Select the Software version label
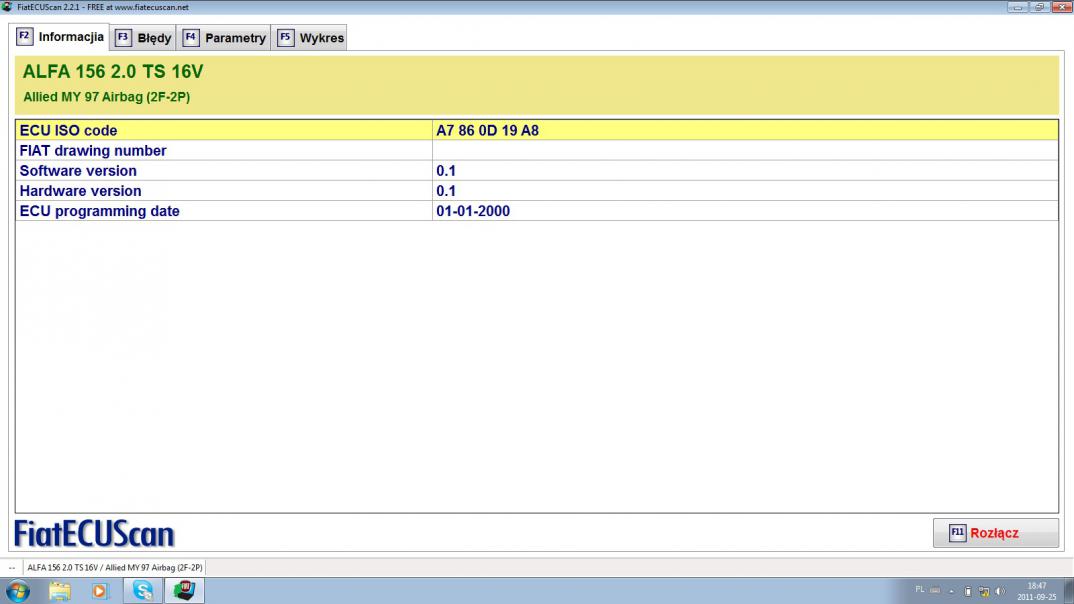1074x604 pixels. [78, 171]
